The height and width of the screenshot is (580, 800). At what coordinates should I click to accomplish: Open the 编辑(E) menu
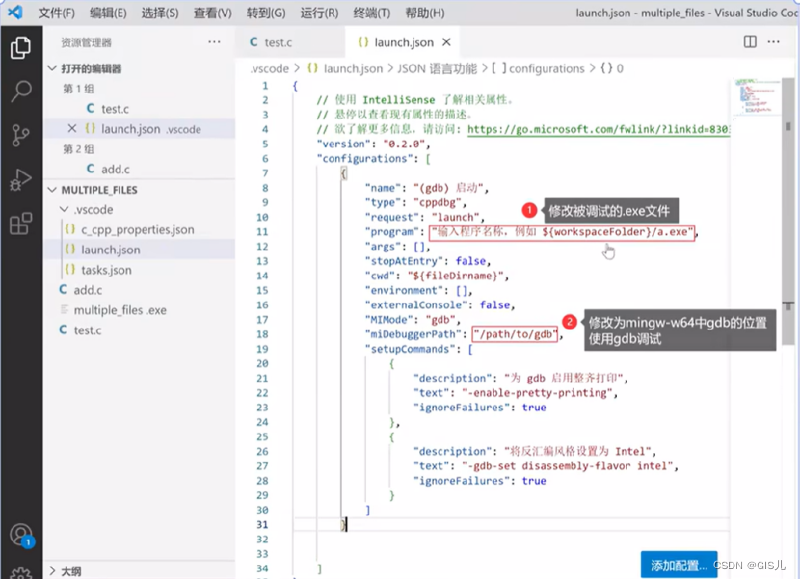click(x=108, y=13)
